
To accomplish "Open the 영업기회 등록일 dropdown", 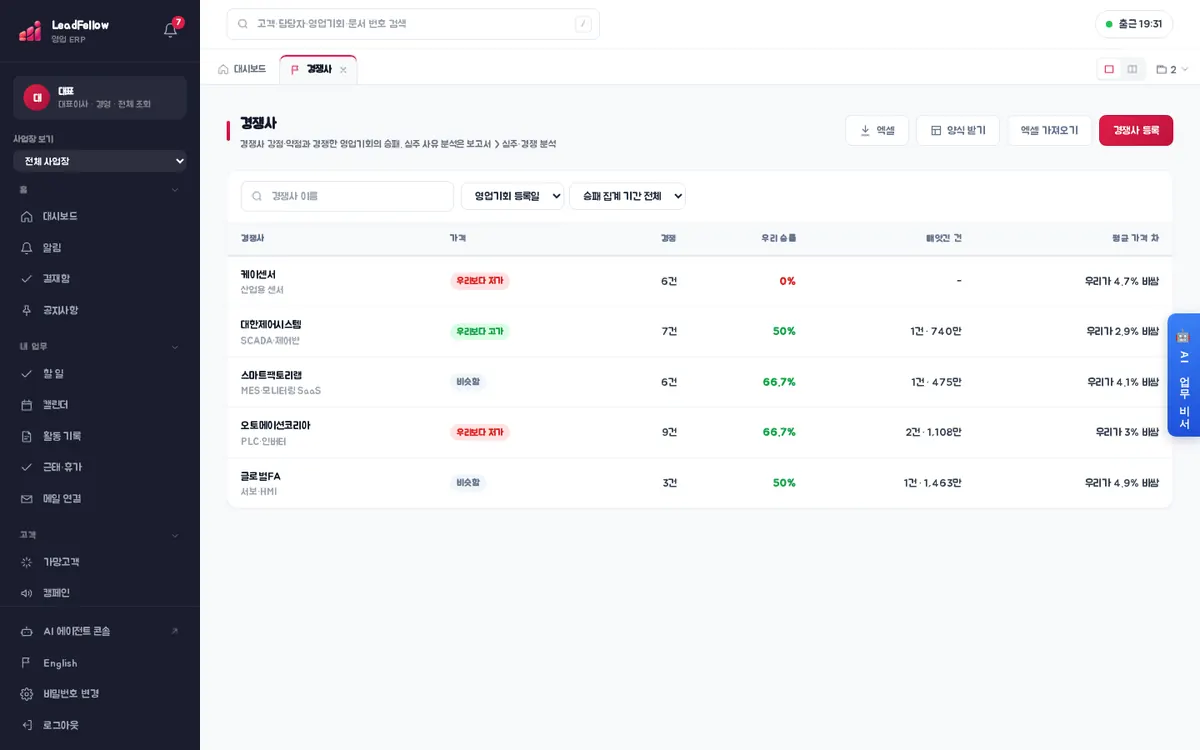I will (512, 196).
